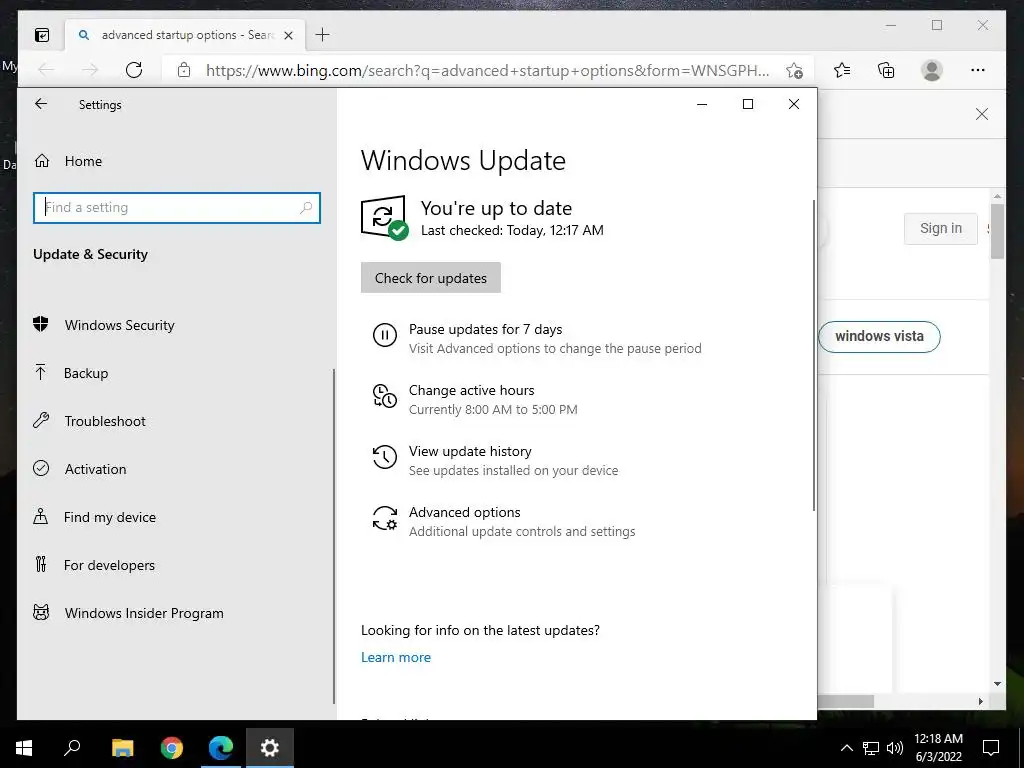
Task: Click the Settings content scrollbar
Action: (814, 356)
